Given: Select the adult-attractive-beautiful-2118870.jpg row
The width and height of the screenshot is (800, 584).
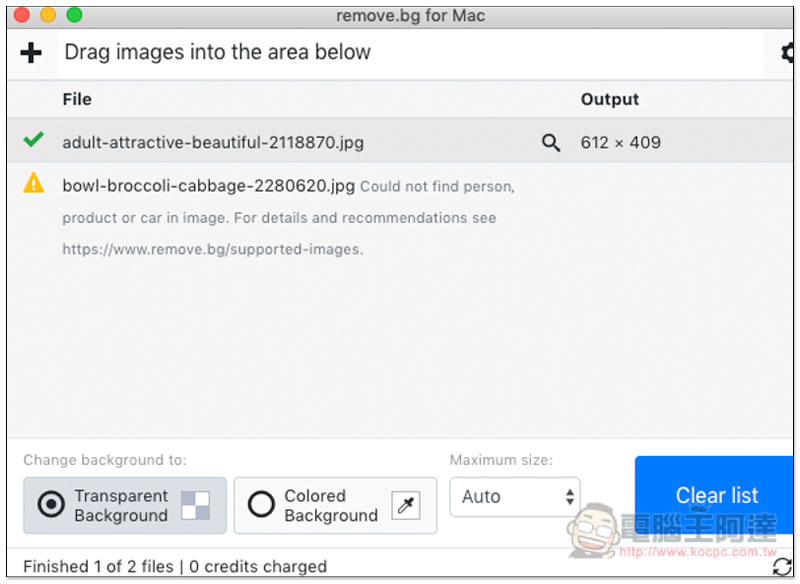Looking at the screenshot, I should (401, 141).
